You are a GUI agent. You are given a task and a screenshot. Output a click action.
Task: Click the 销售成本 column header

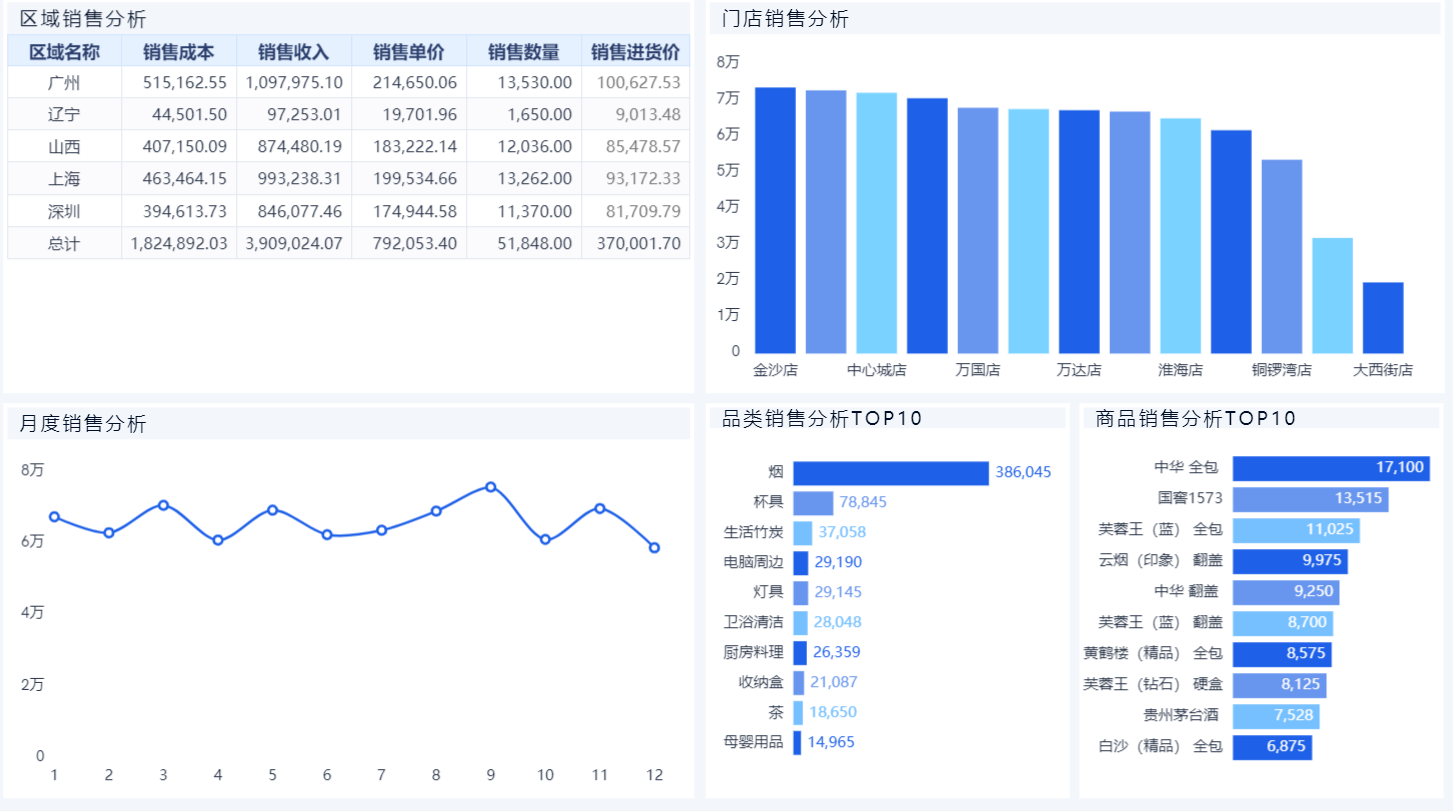179,52
